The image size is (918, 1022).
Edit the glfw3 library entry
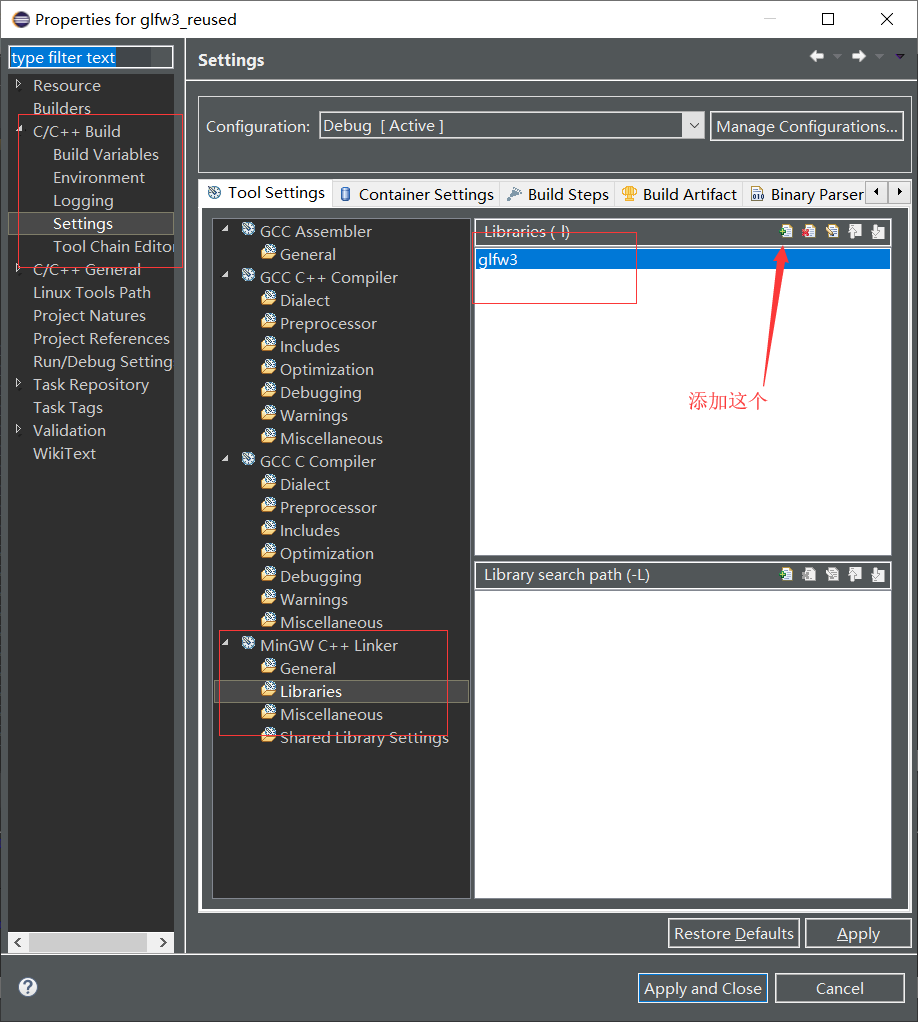pyautogui.click(x=832, y=231)
